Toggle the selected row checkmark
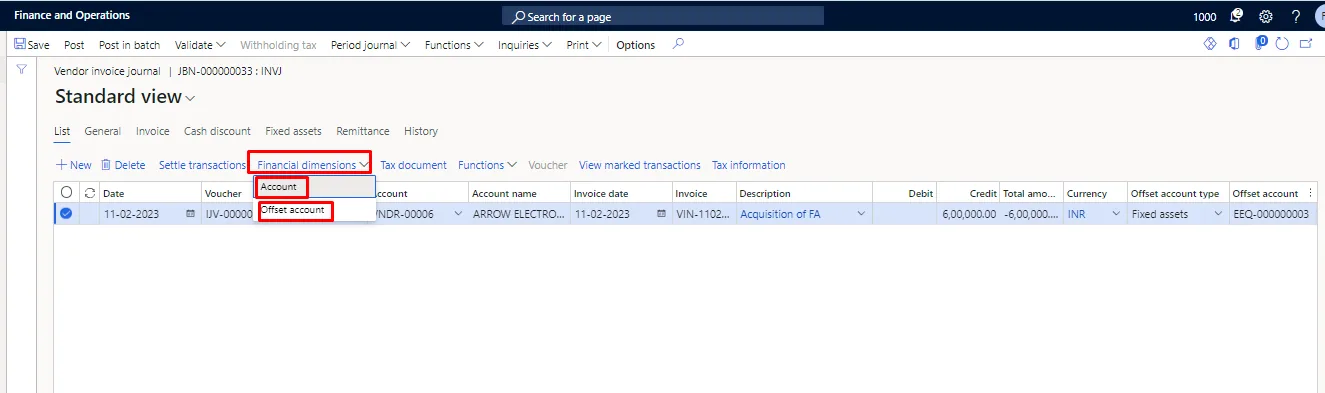This screenshot has height=393, width=1325. pyautogui.click(x=66, y=214)
